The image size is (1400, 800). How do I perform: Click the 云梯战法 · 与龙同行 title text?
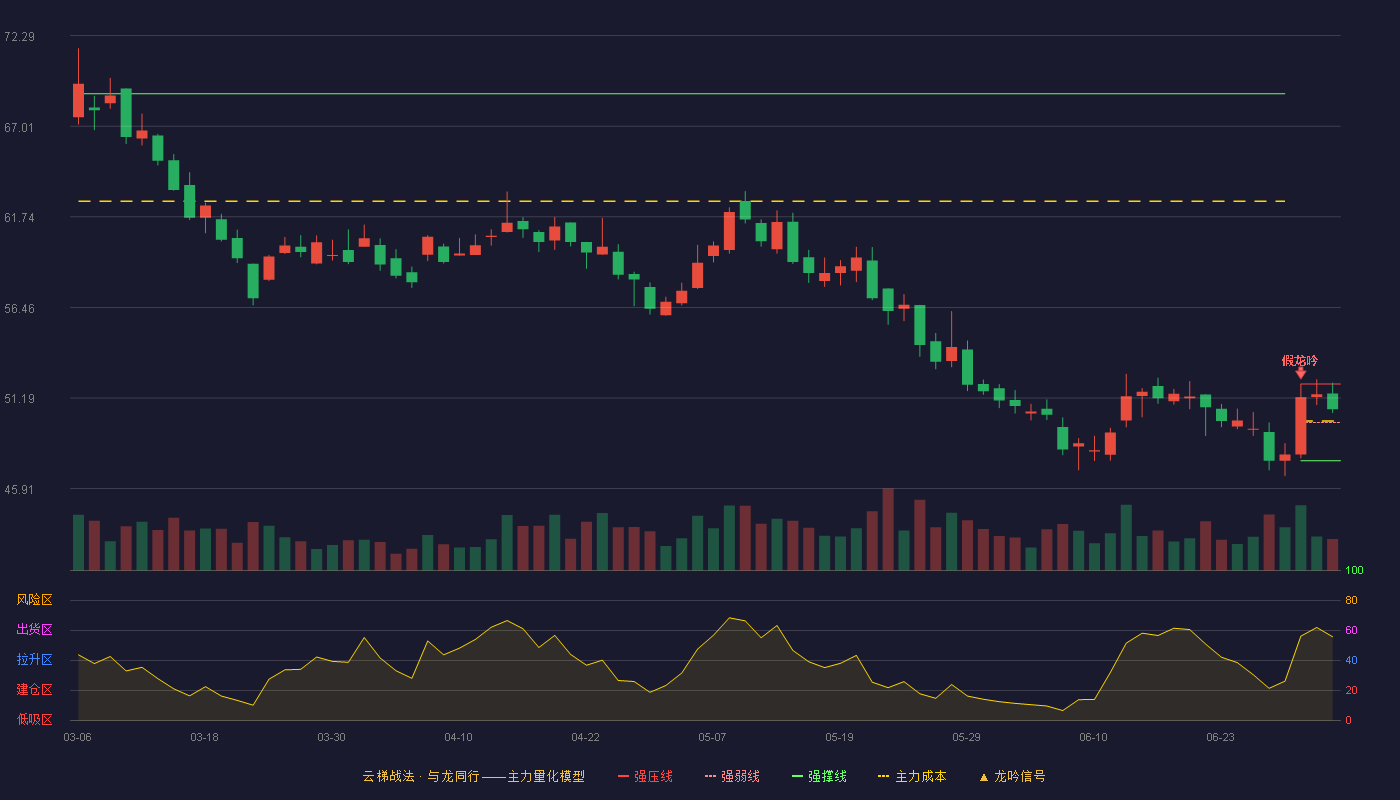pos(420,776)
